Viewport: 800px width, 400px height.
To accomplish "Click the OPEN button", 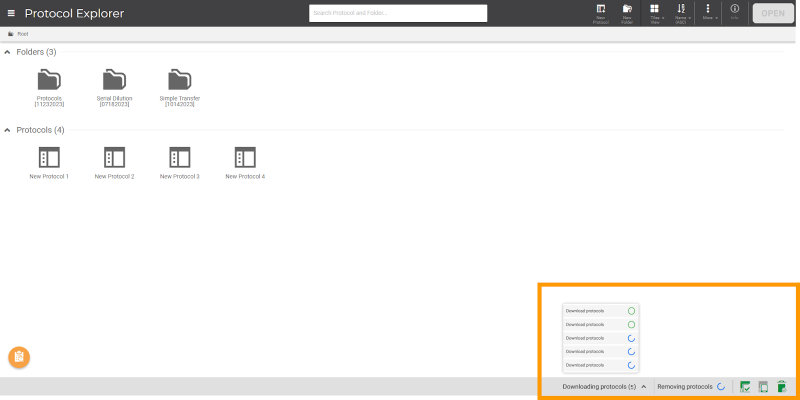I will coord(773,13).
